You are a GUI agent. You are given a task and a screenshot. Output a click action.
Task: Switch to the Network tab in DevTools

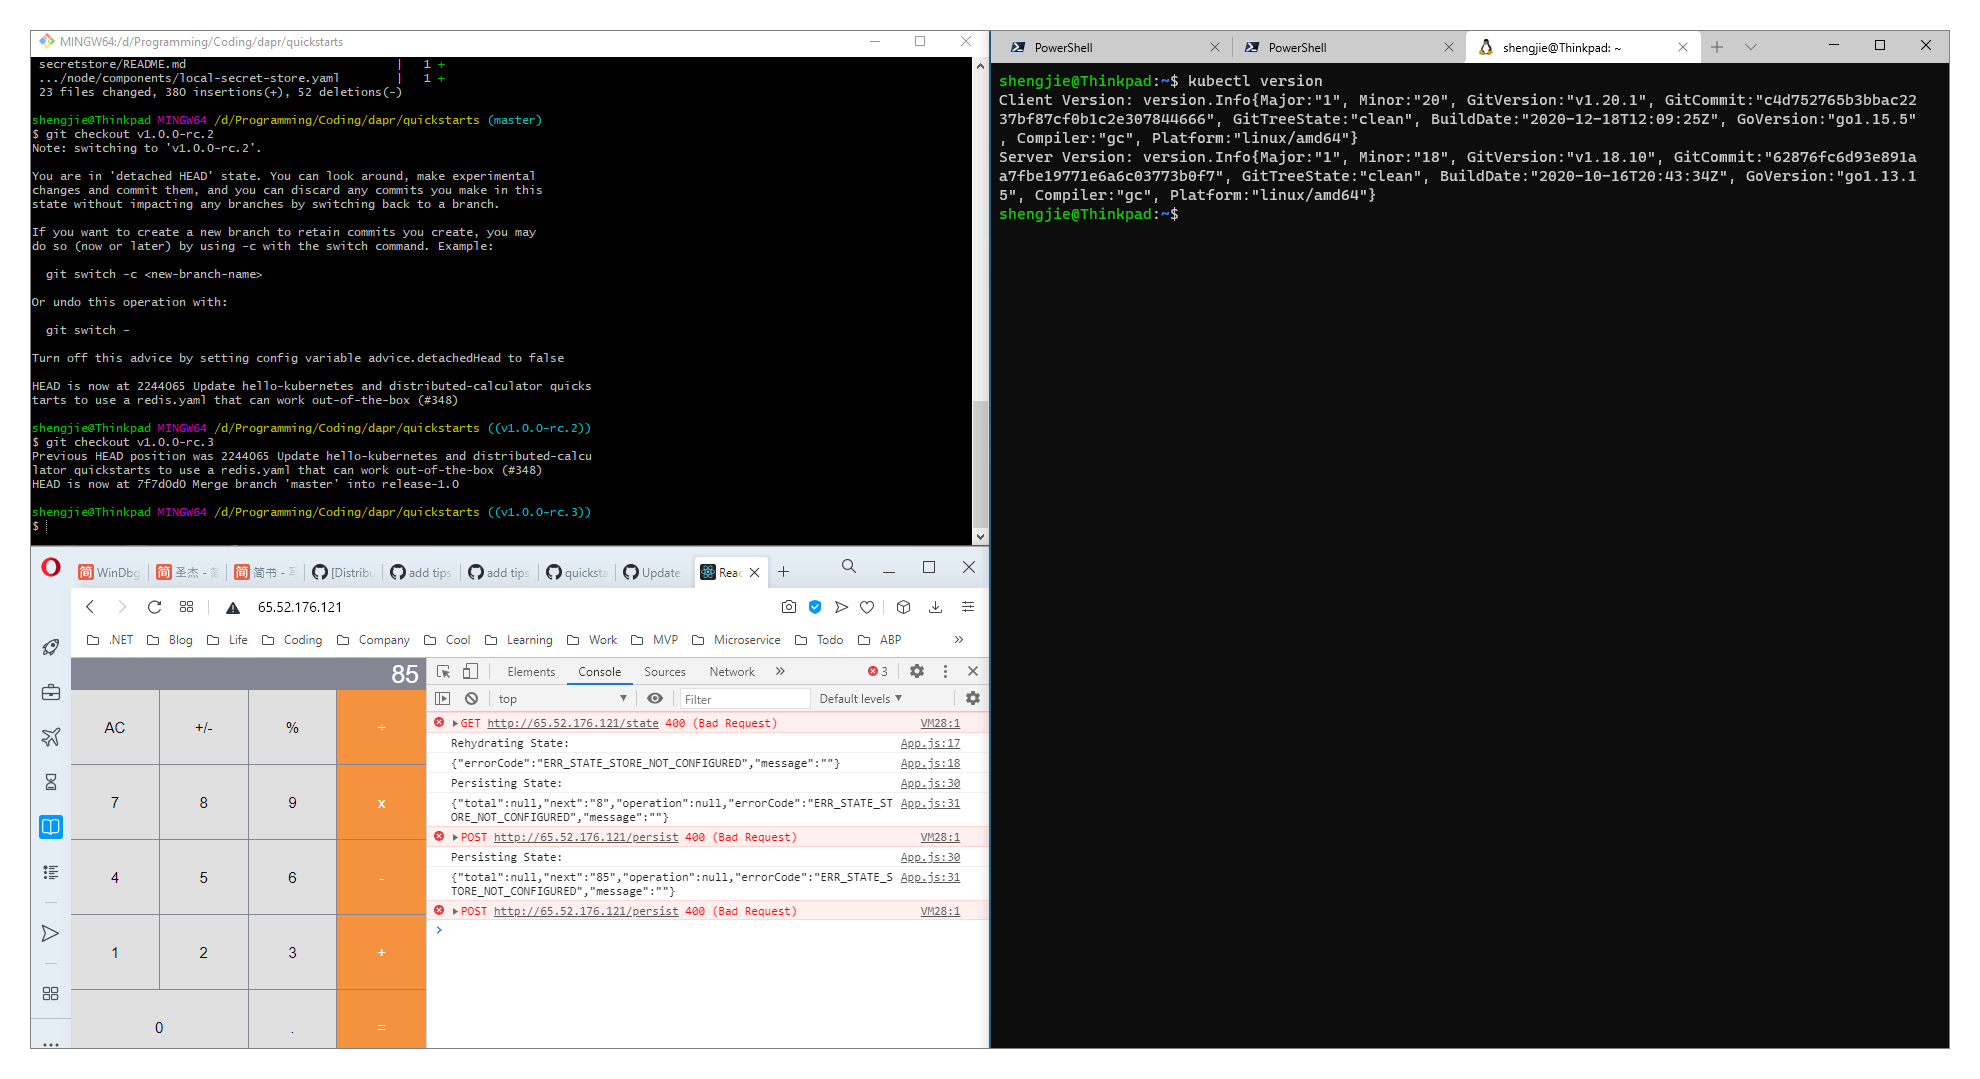click(731, 671)
